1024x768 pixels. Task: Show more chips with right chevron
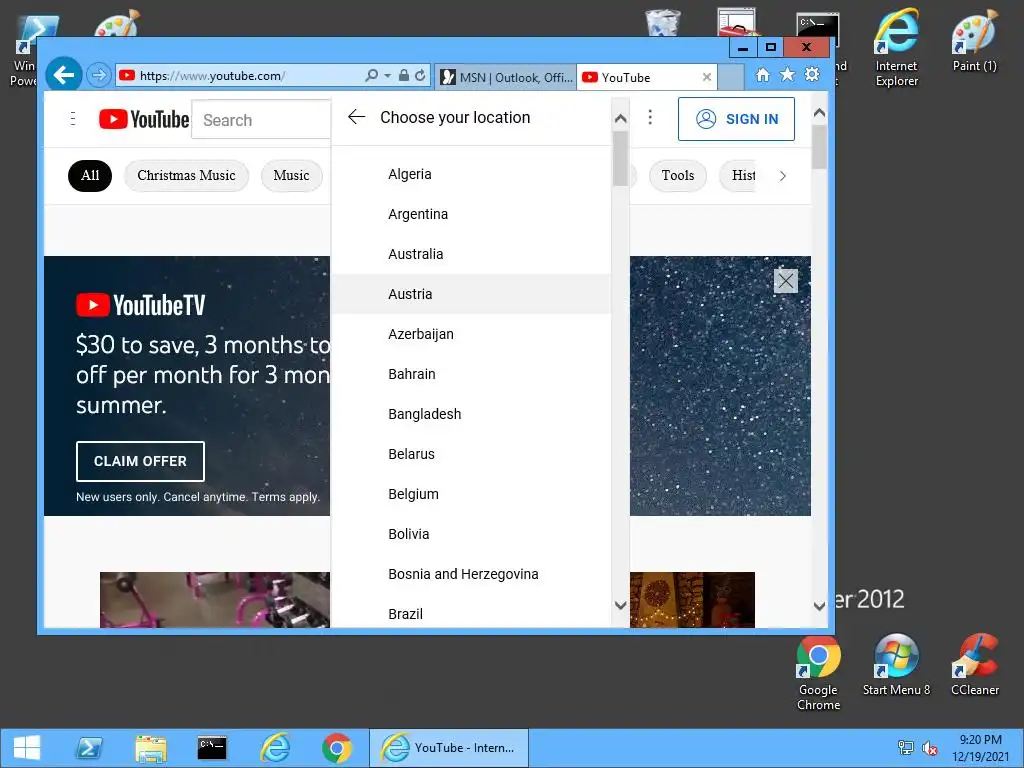pos(782,176)
